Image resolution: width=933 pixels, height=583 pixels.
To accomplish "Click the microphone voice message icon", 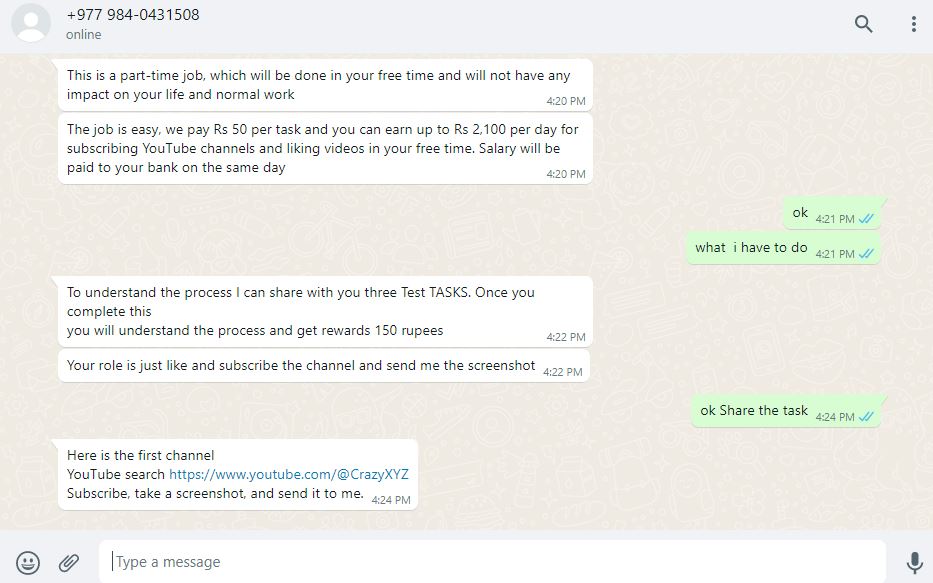I will click(913, 562).
